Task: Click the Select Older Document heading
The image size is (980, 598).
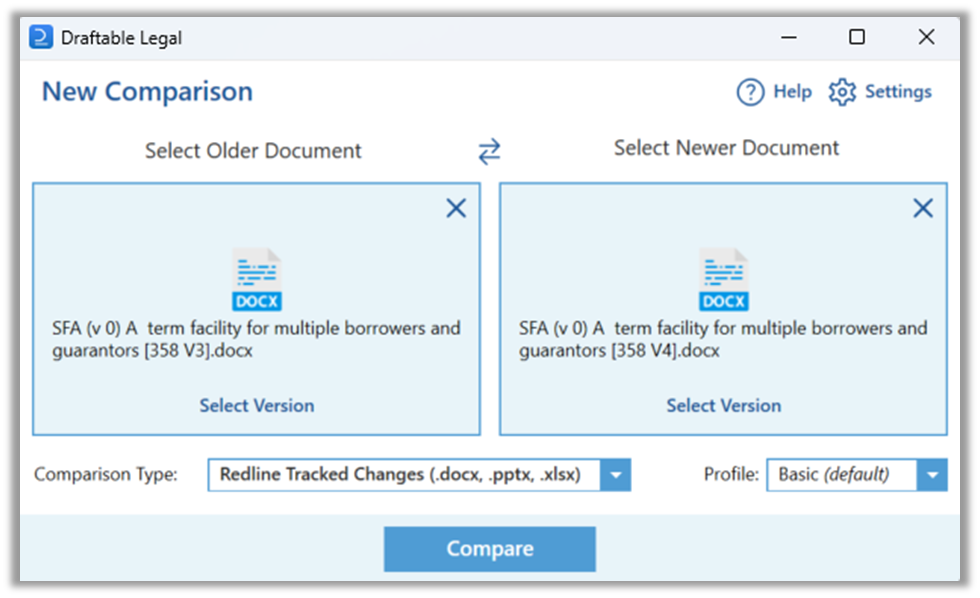Action: click(253, 151)
